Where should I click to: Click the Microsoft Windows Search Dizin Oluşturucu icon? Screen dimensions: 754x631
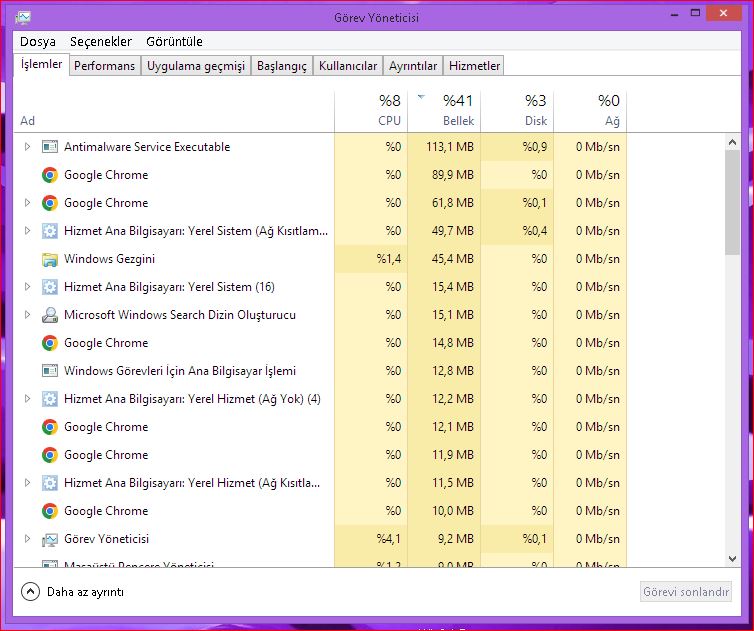pos(50,315)
